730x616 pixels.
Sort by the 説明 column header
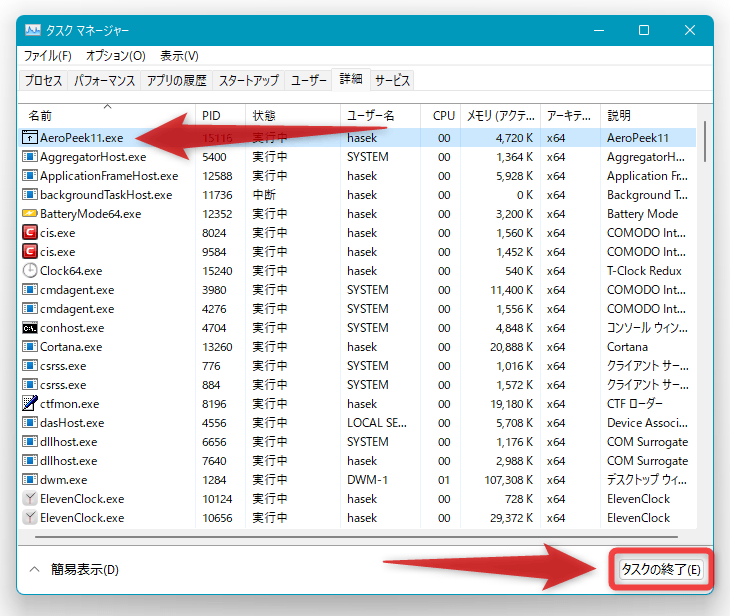(649, 115)
